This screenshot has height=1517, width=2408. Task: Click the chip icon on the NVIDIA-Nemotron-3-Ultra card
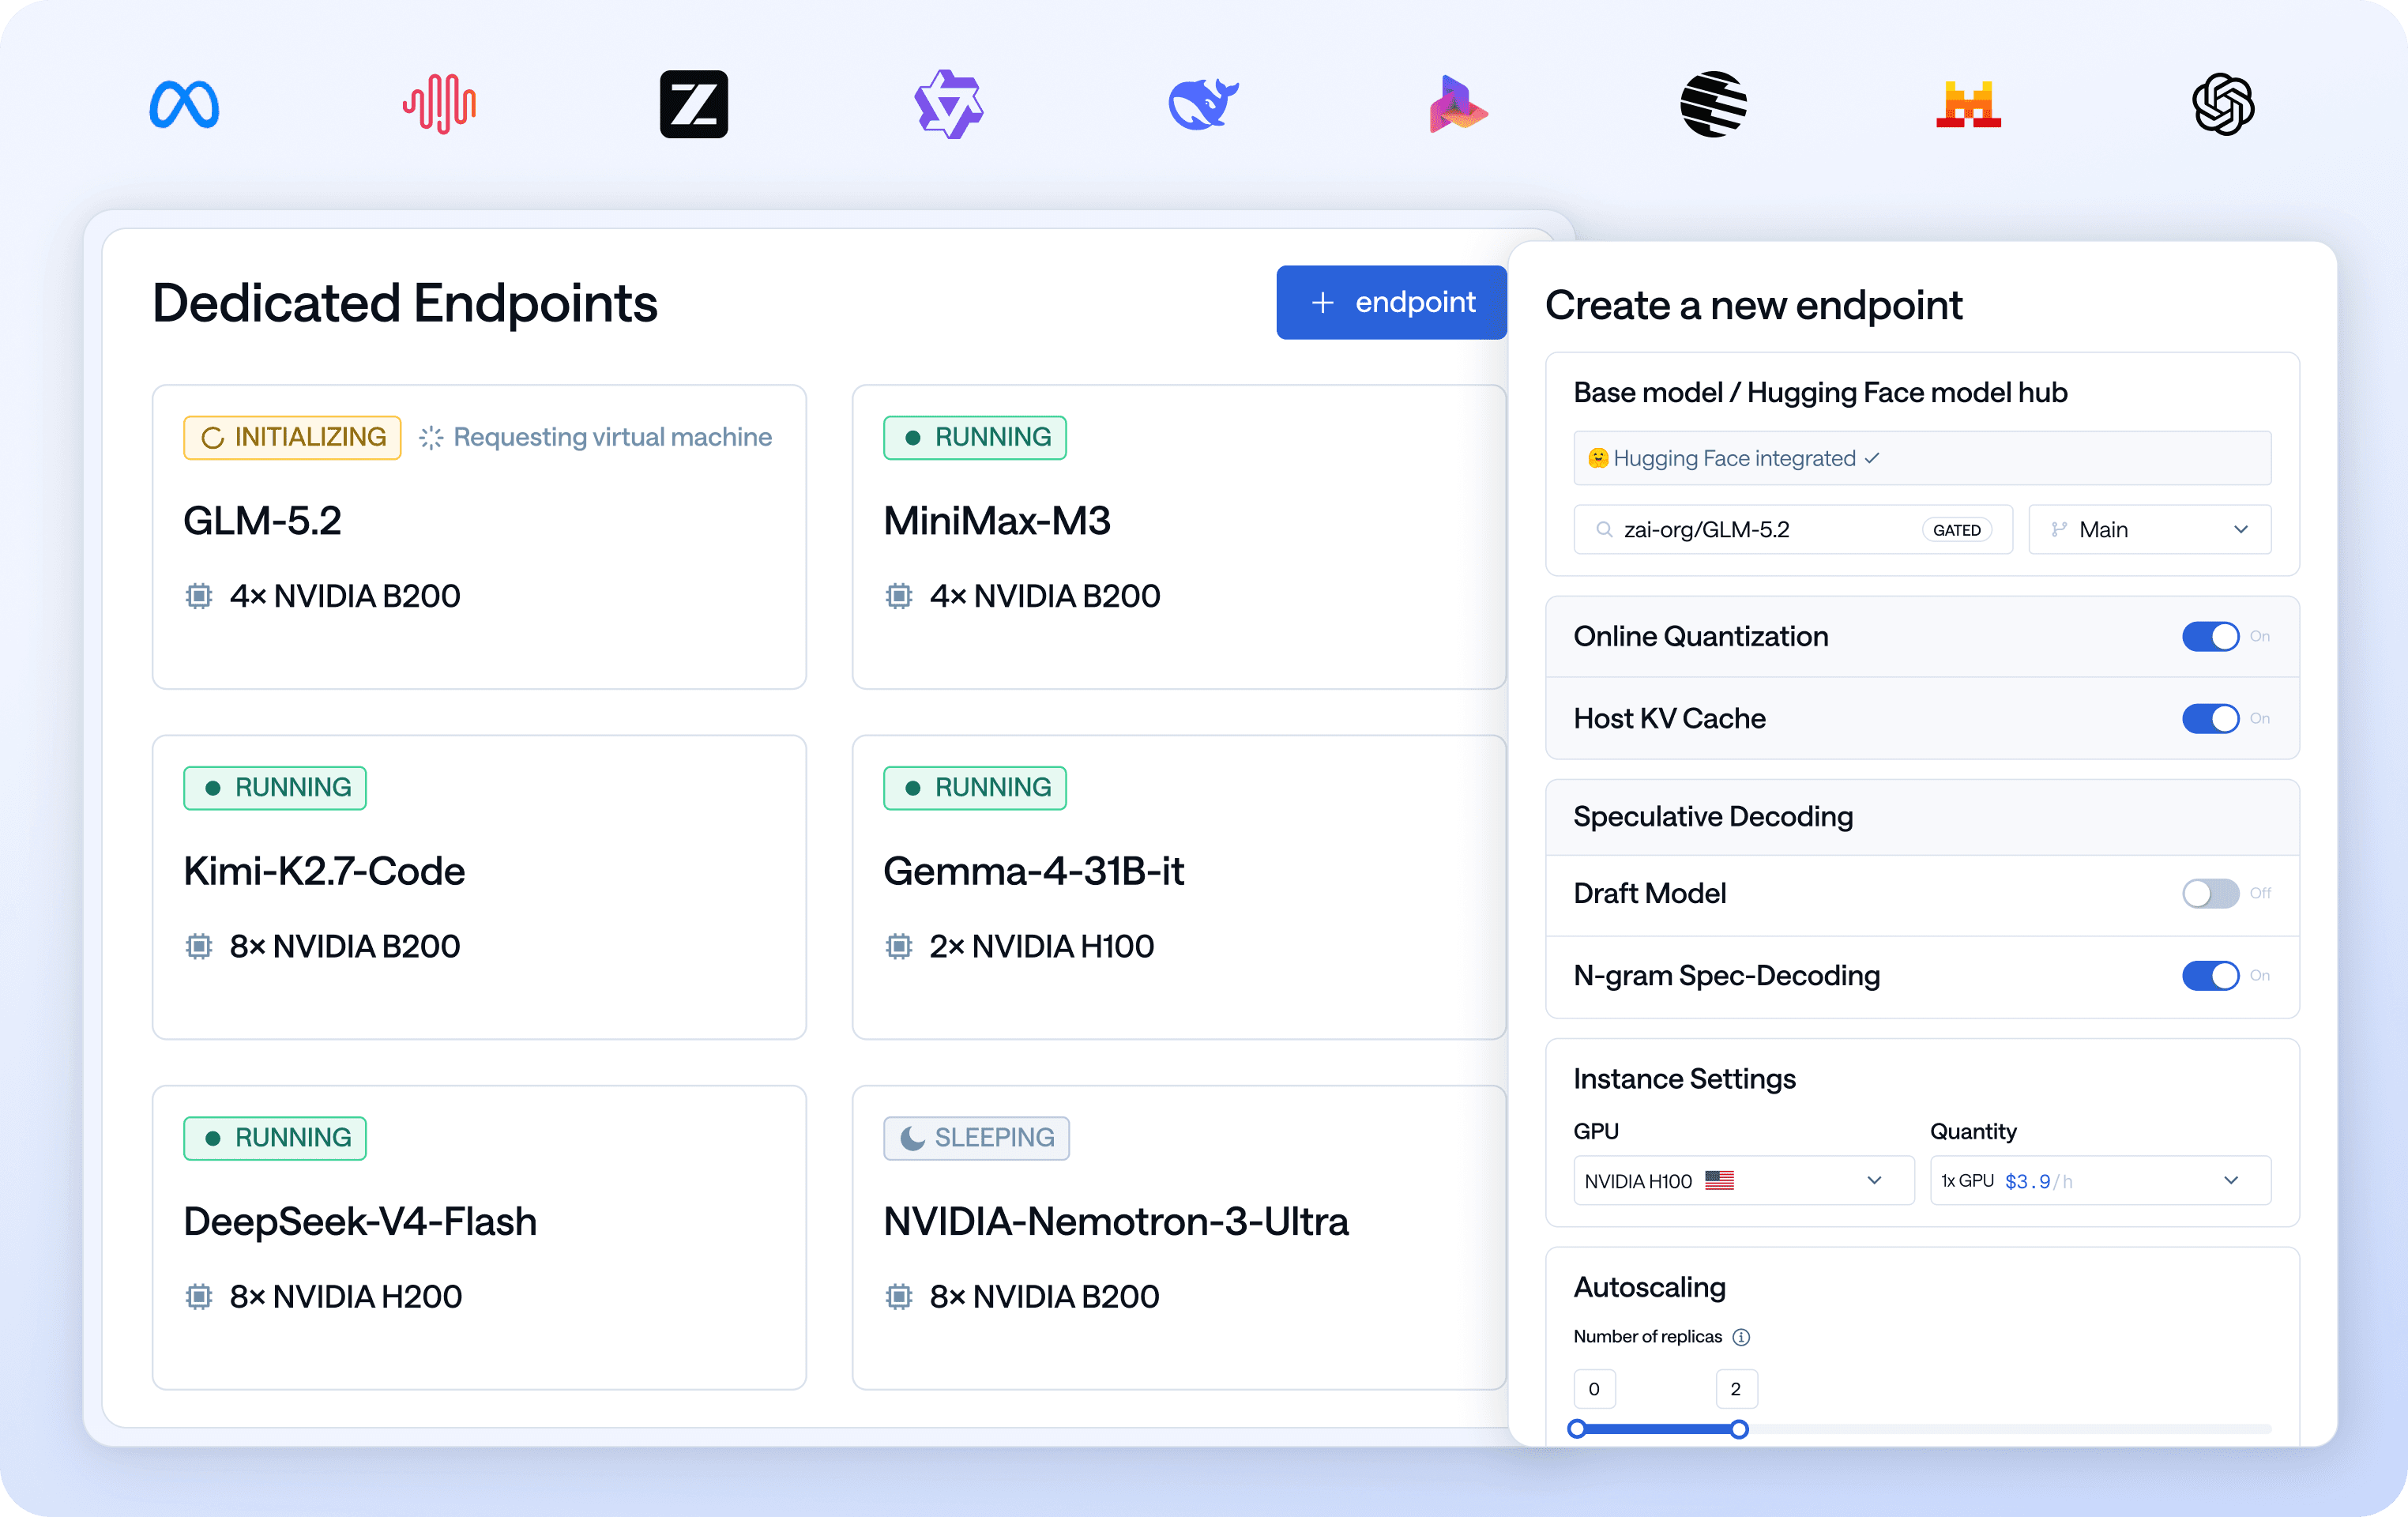point(899,1296)
